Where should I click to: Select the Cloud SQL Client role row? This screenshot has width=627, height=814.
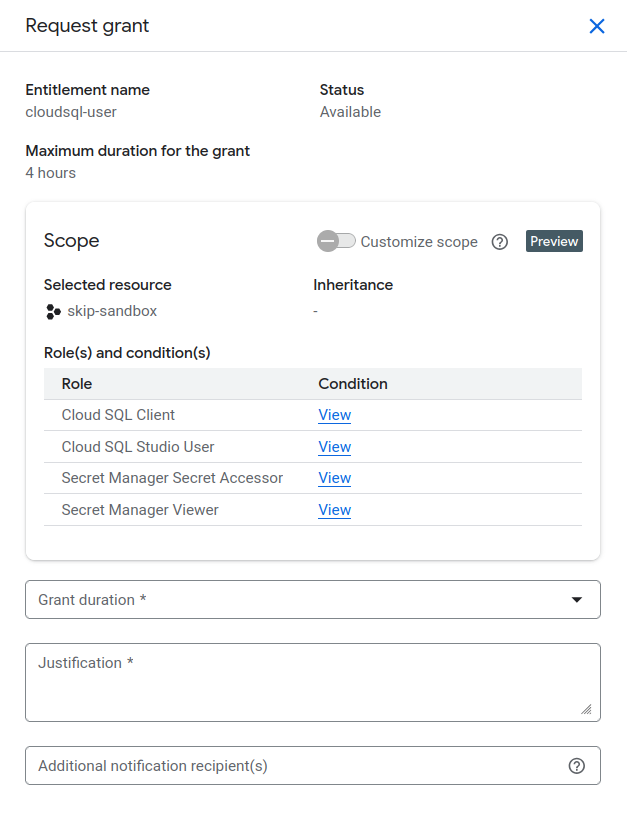[x=118, y=415]
